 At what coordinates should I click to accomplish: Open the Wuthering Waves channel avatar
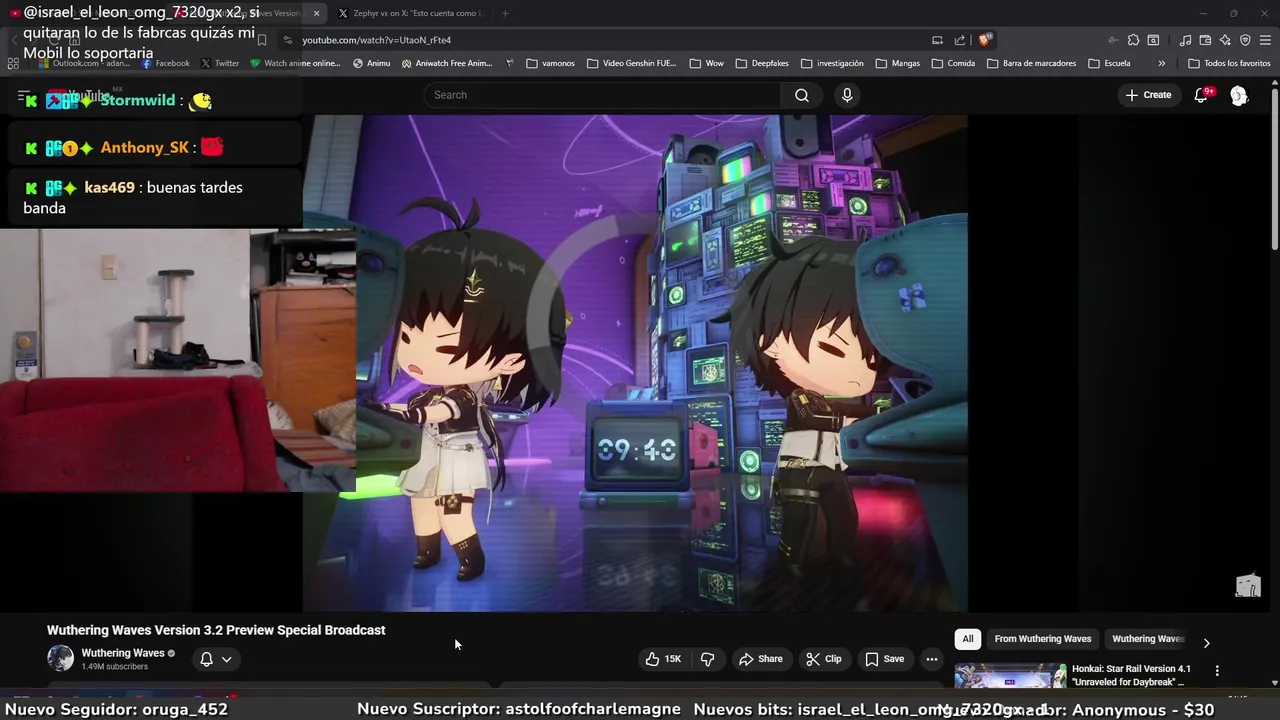click(61, 658)
